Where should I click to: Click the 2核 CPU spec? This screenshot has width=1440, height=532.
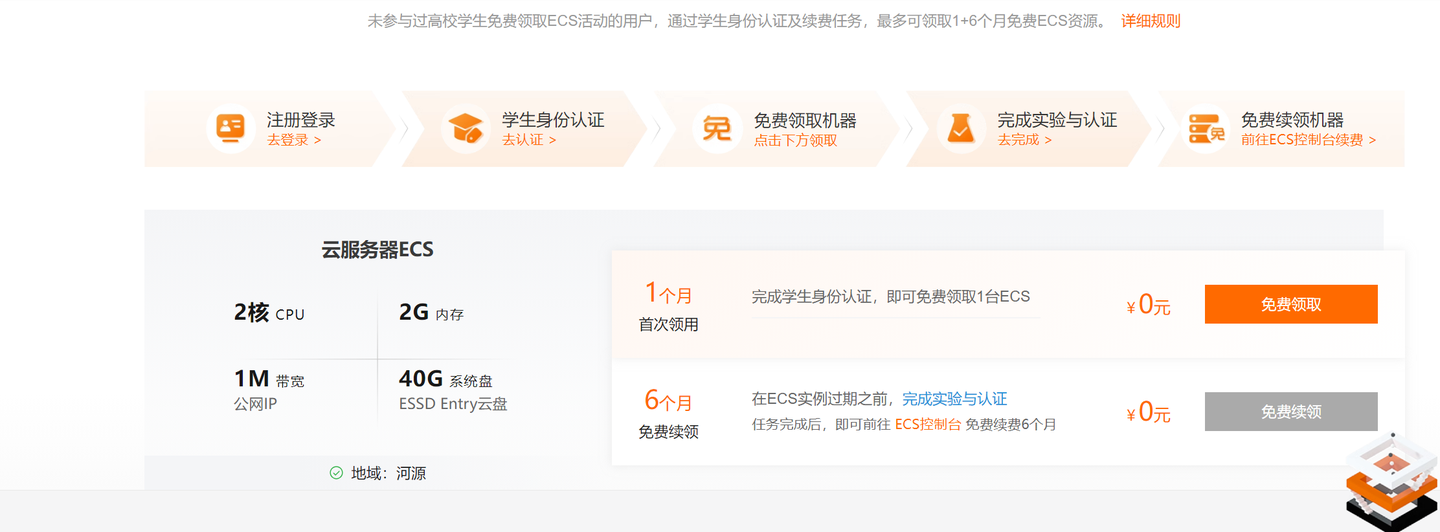click(269, 313)
